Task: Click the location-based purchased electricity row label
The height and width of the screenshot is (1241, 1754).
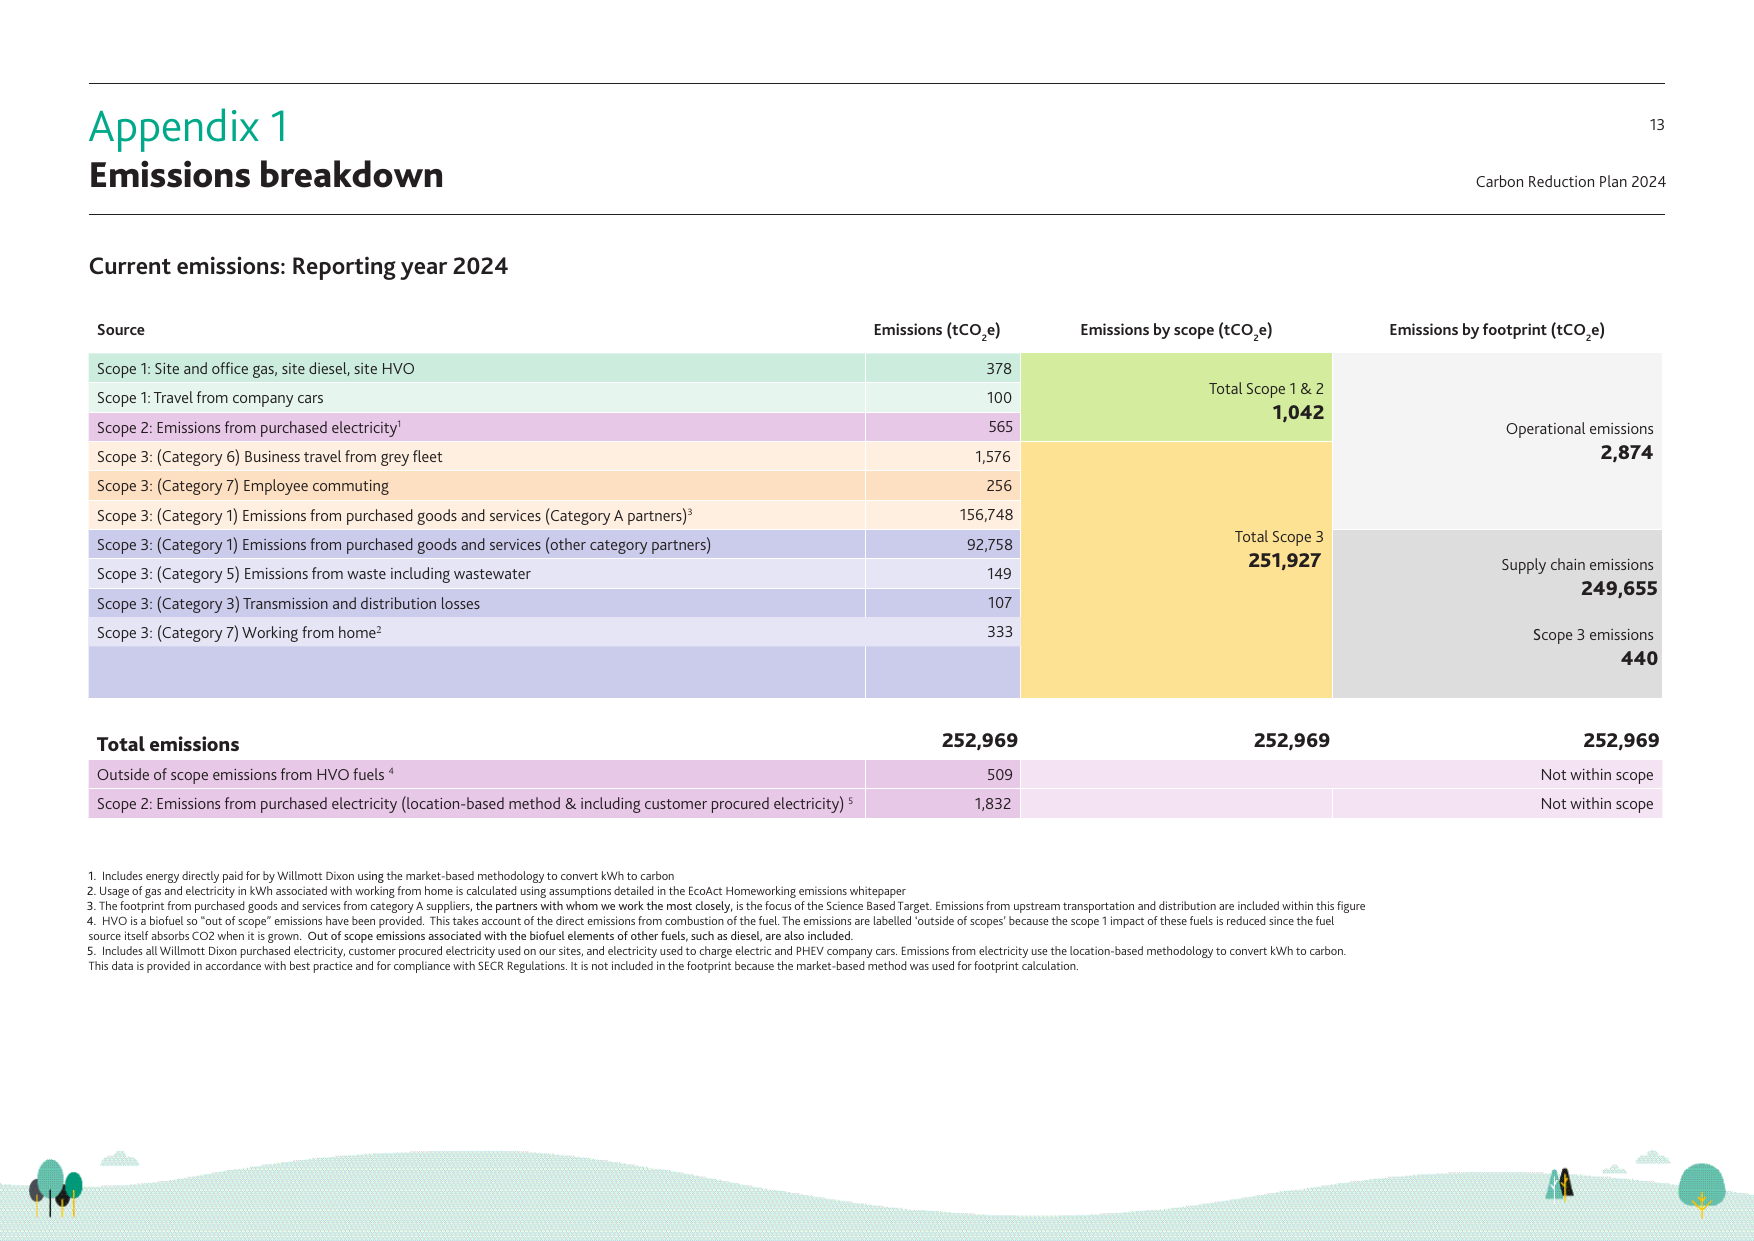Action: click(475, 804)
